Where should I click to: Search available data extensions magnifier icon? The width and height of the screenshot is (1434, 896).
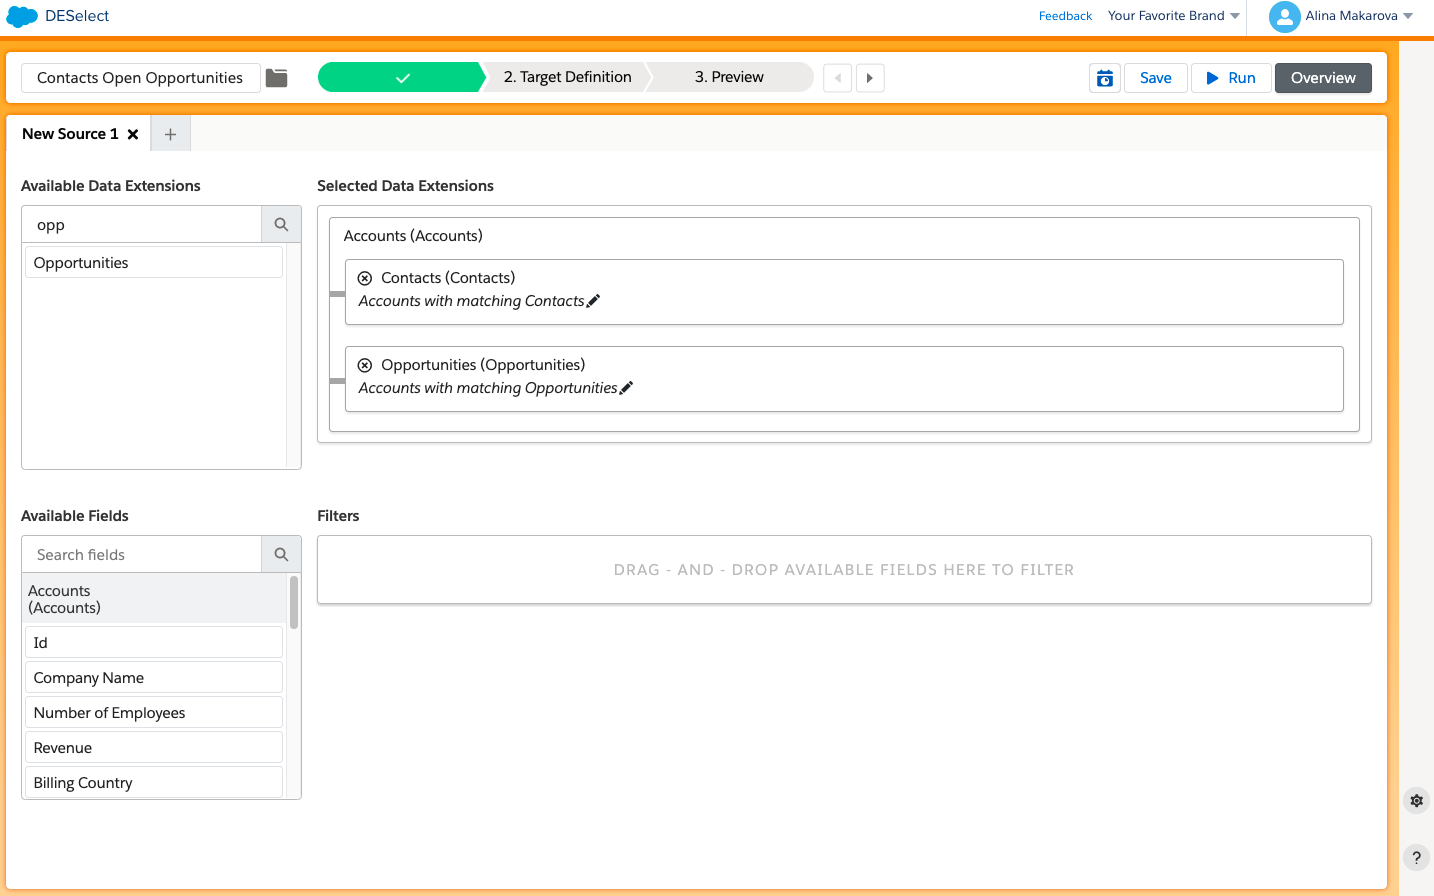(x=281, y=225)
